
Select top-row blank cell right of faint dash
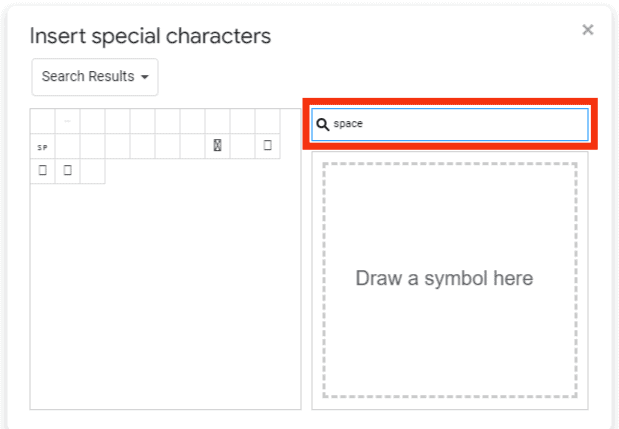(92, 121)
